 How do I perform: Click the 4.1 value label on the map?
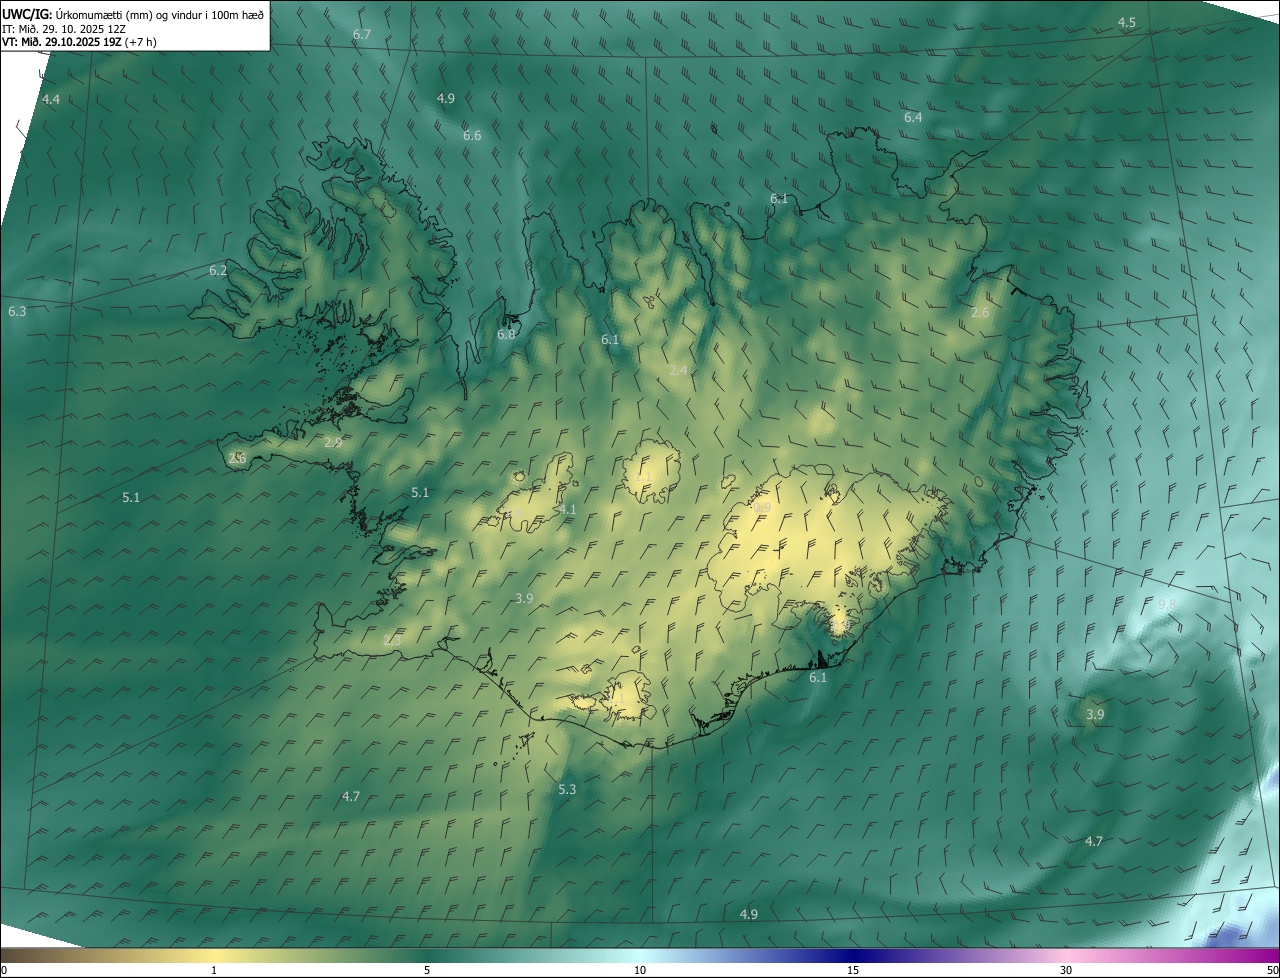(568, 509)
